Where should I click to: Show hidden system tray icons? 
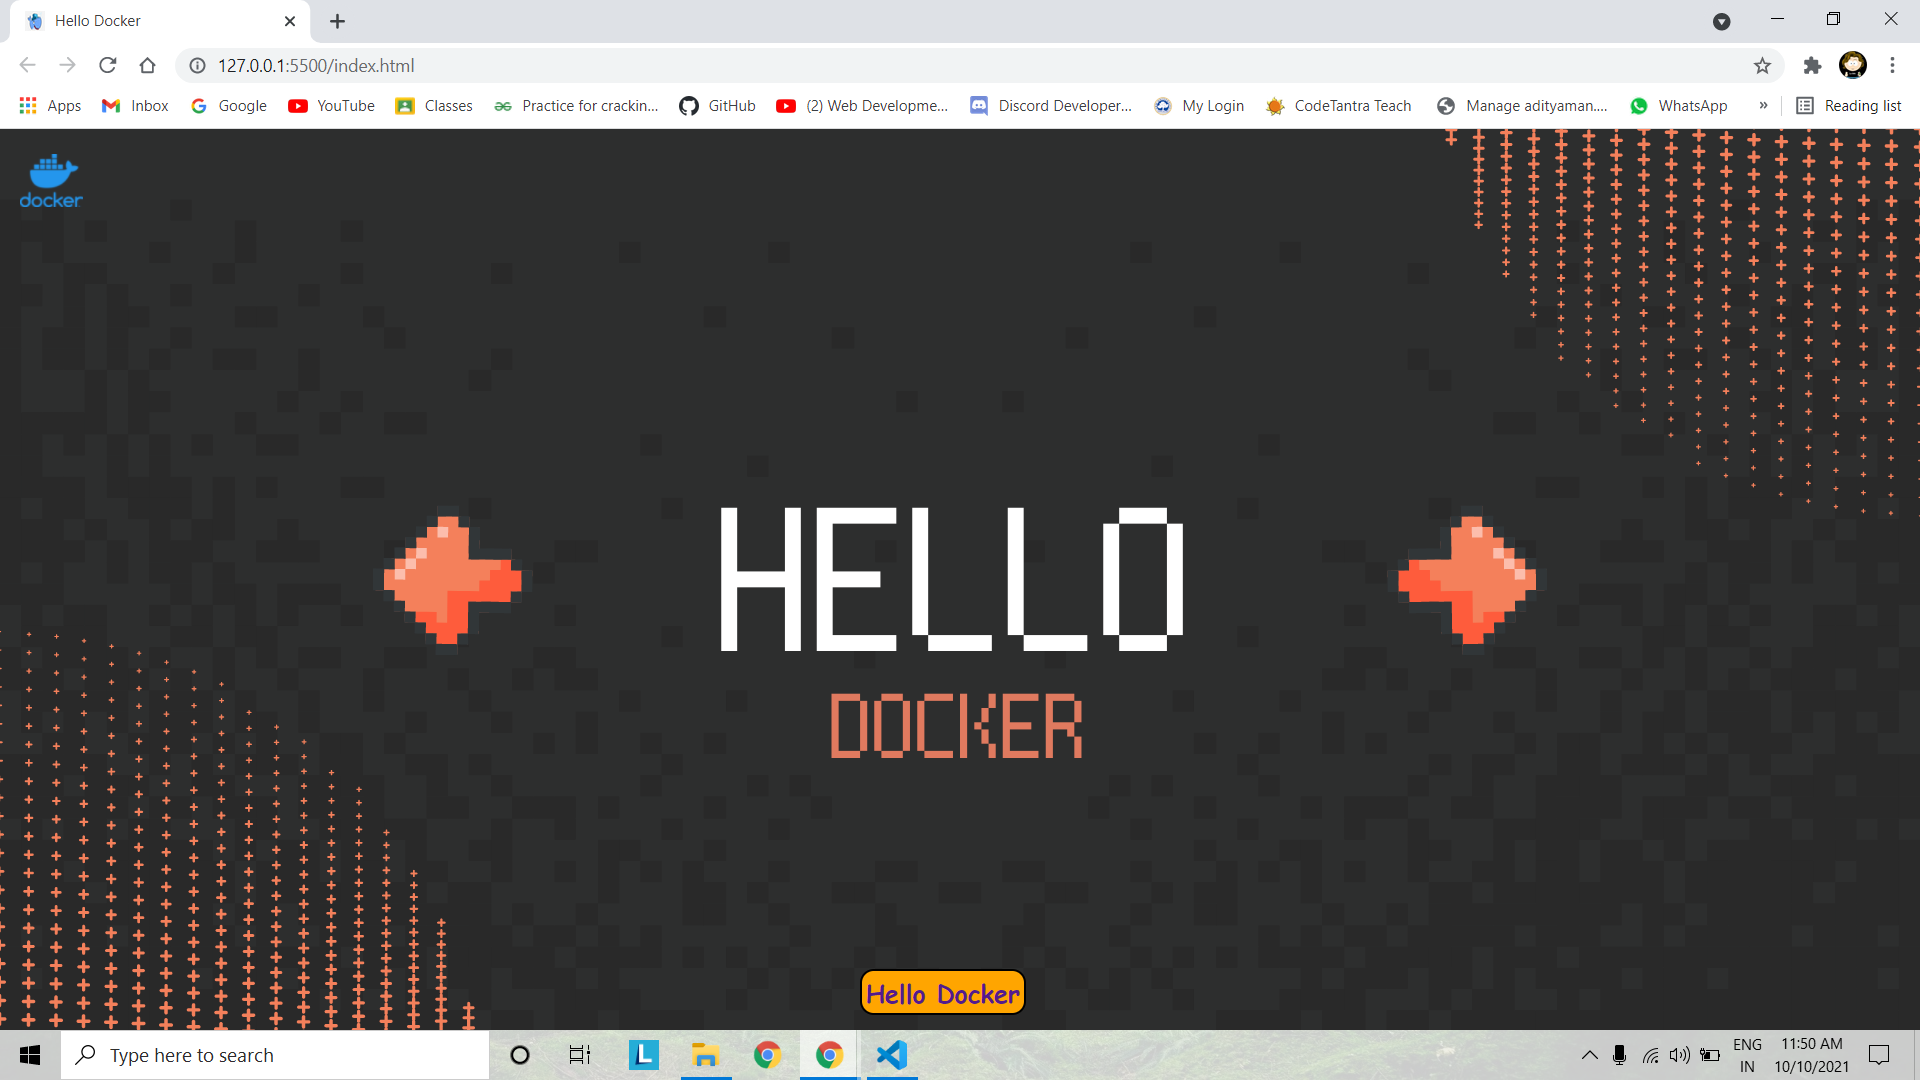click(x=1589, y=1055)
